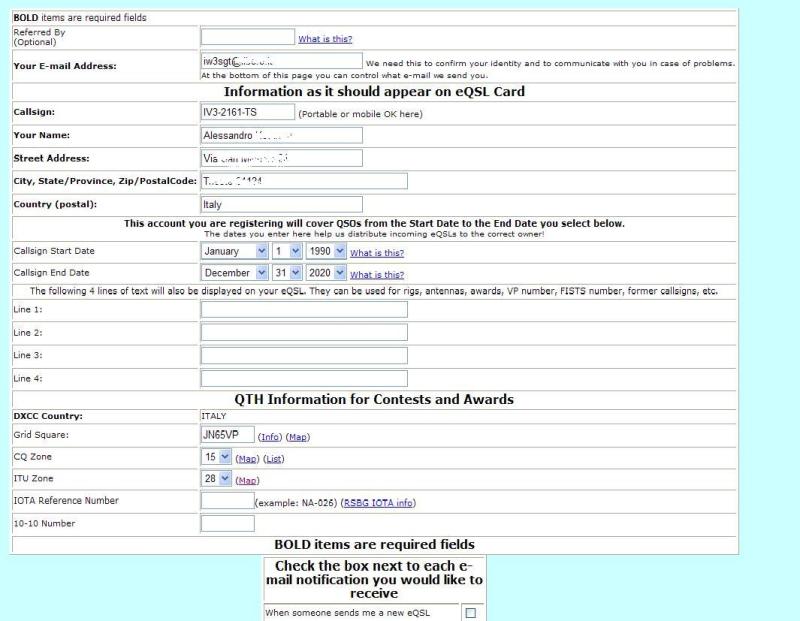This screenshot has height=621, width=800.
Task: Open the ITU Zone Map link
Action: click(x=247, y=481)
